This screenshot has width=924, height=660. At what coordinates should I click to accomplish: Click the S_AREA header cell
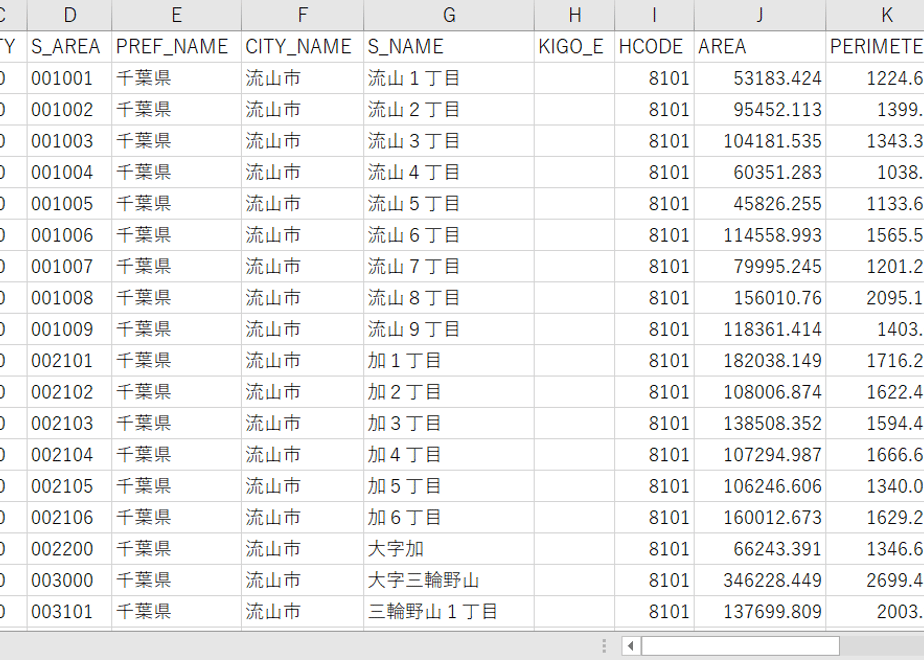tap(70, 47)
